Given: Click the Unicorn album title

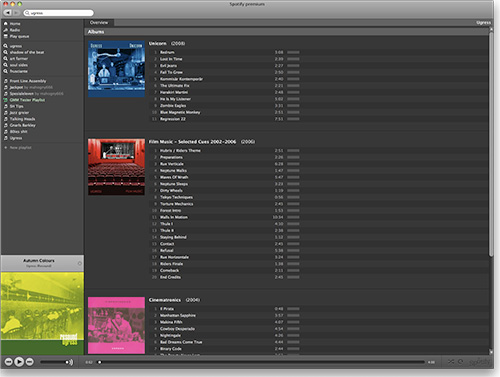Looking at the screenshot, I should (x=157, y=44).
